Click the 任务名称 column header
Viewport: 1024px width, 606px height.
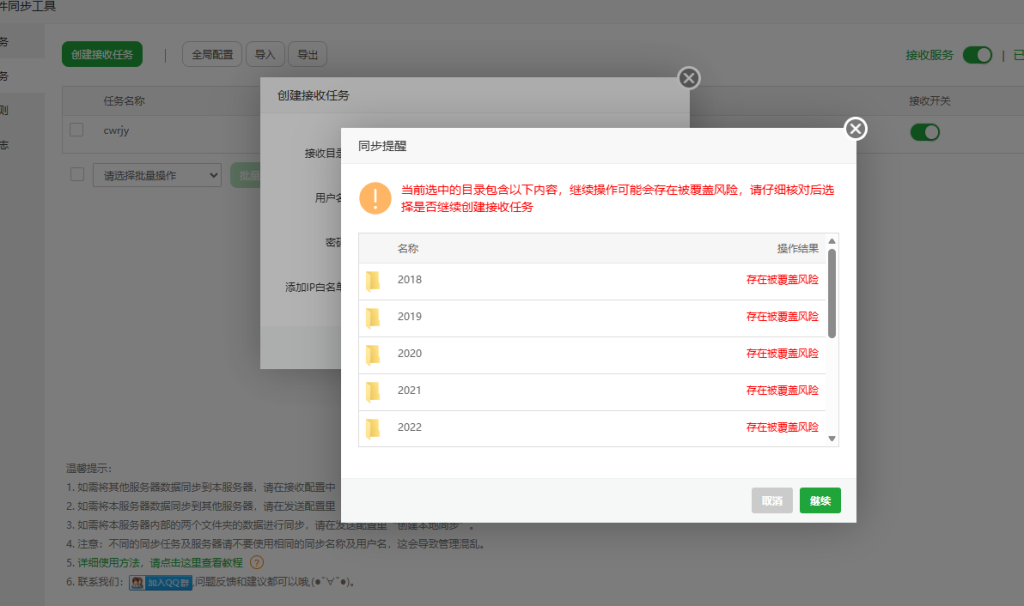click(x=124, y=101)
